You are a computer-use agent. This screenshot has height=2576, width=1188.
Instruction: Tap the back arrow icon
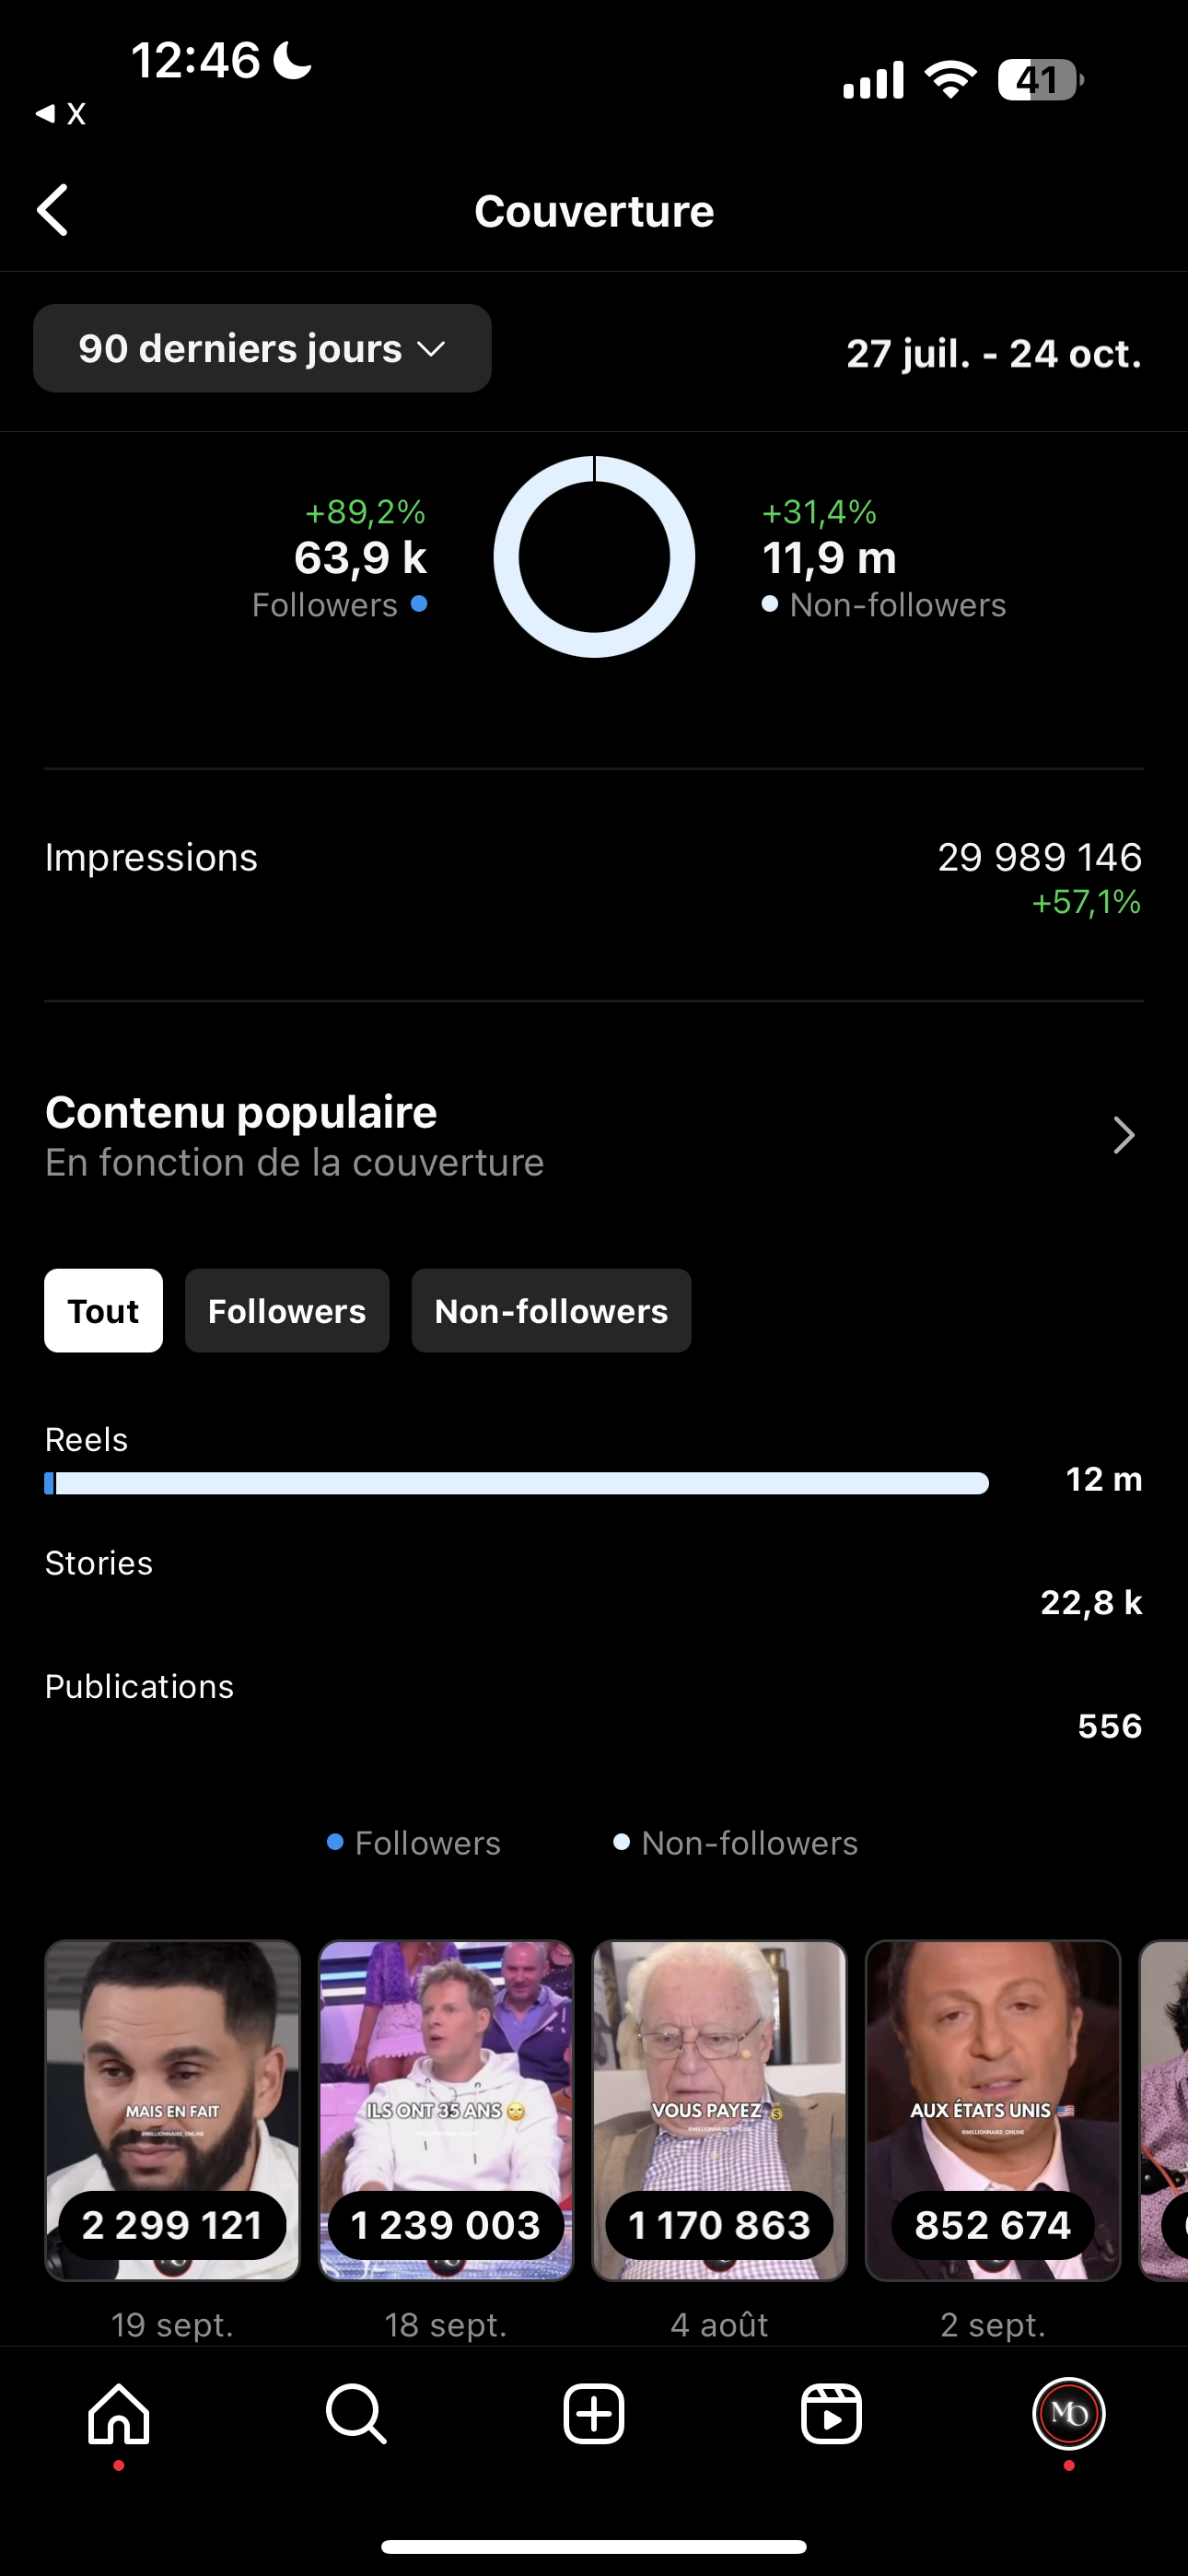click(x=53, y=210)
